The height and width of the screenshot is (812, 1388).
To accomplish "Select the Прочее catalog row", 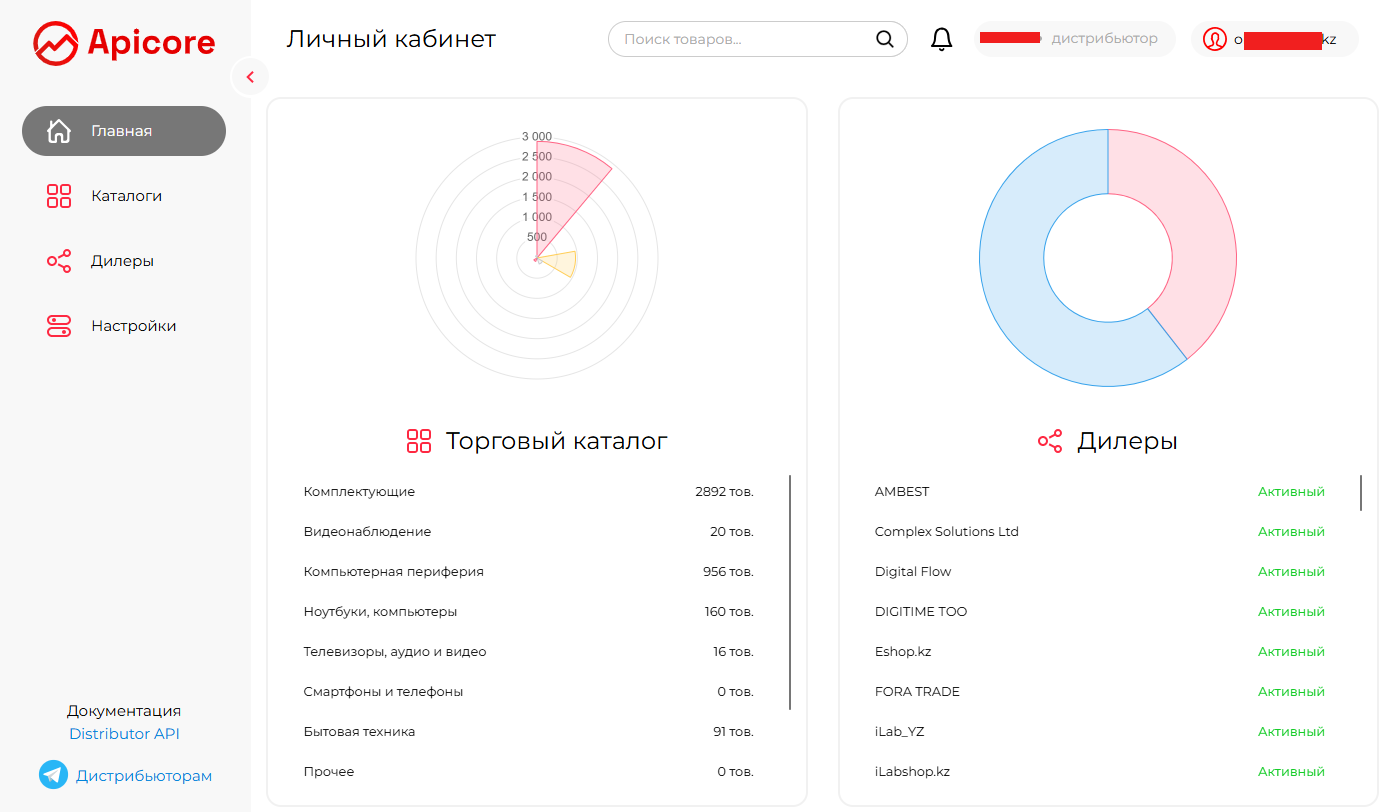I will 528,772.
